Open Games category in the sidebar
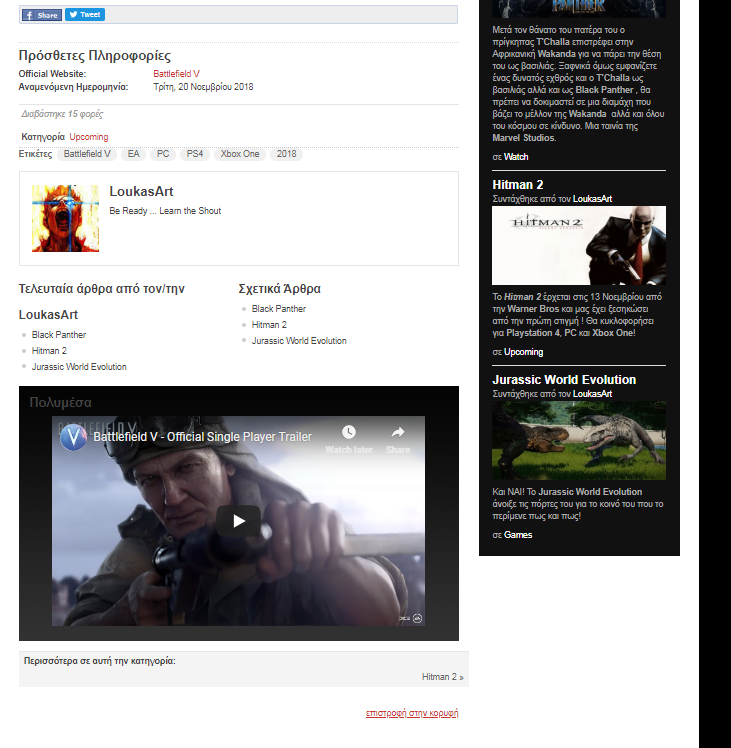This screenshot has width=731, height=748. tap(518, 535)
